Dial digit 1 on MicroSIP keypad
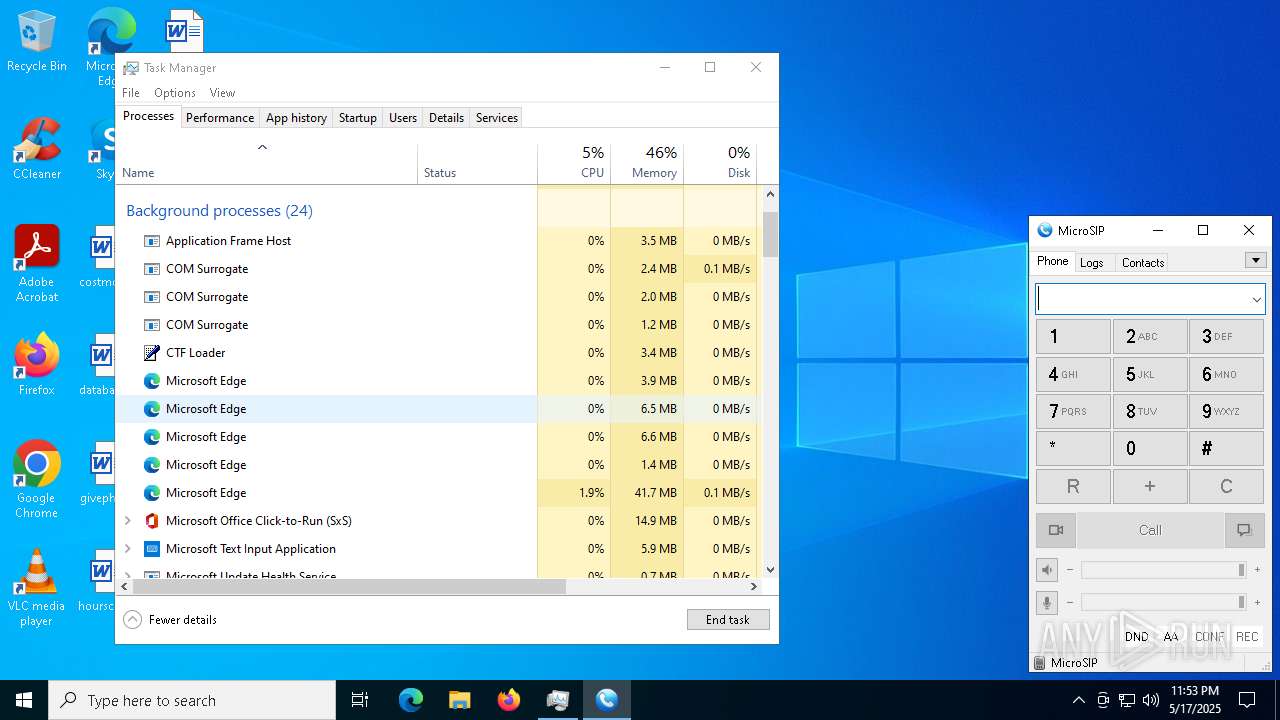The image size is (1280, 720). 1073,337
